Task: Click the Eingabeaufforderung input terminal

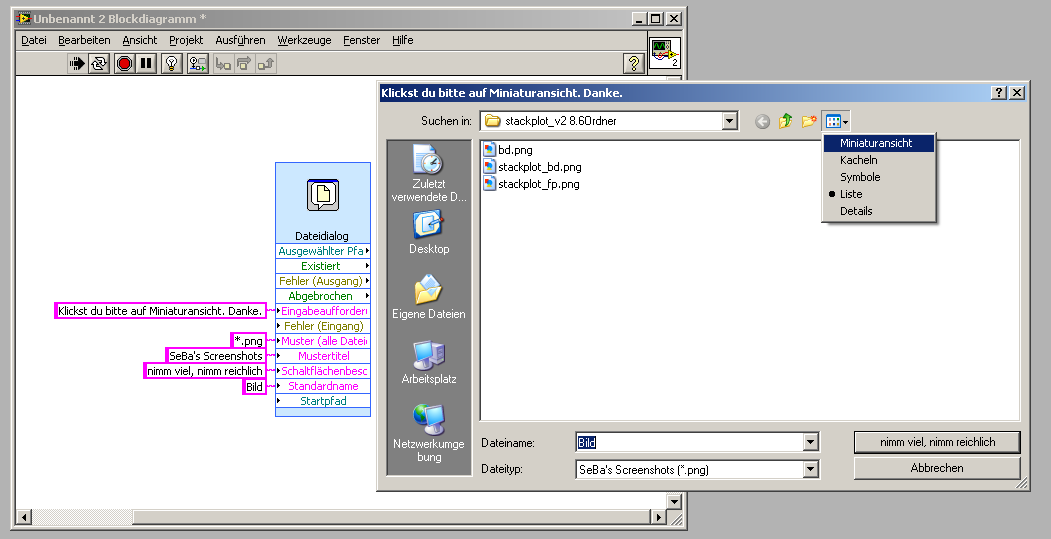Action: click(322, 311)
